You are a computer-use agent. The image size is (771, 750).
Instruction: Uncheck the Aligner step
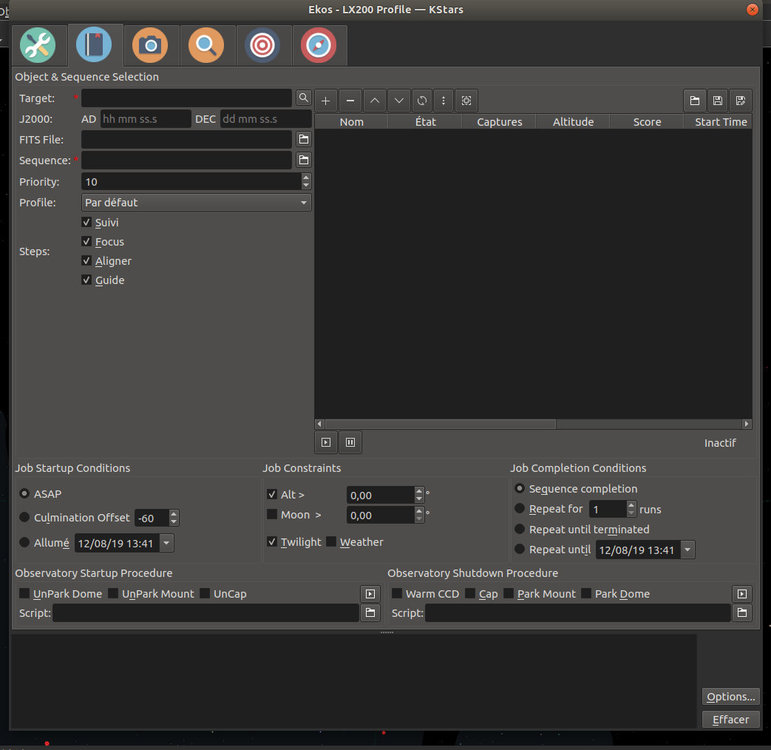click(87, 261)
